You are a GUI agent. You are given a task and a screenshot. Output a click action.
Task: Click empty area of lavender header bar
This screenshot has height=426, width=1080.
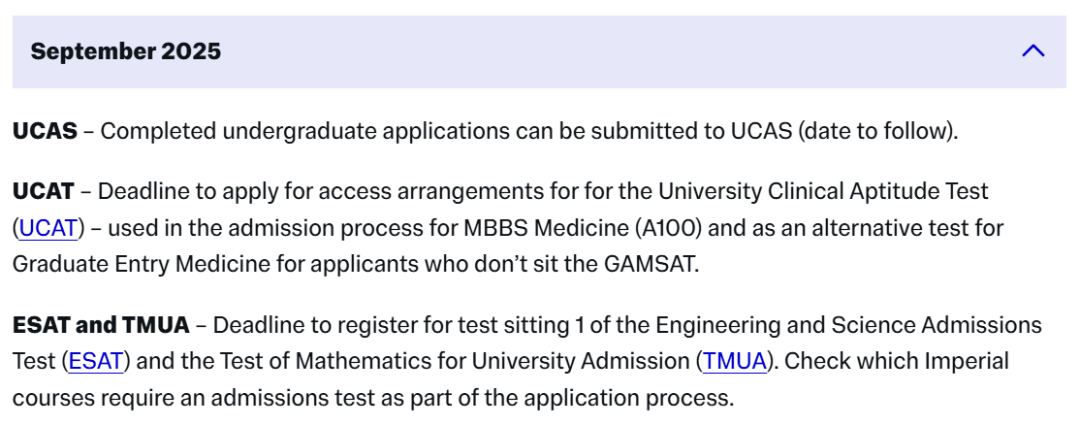[620, 51]
